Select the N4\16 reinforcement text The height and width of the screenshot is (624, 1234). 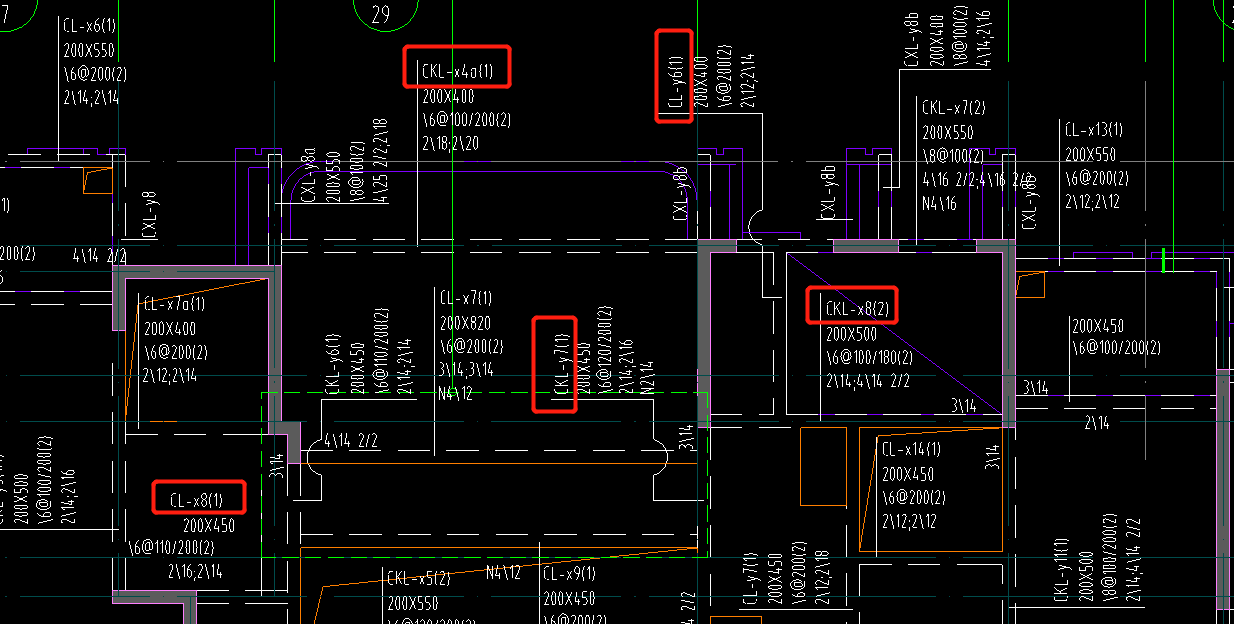click(x=939, y=204)
